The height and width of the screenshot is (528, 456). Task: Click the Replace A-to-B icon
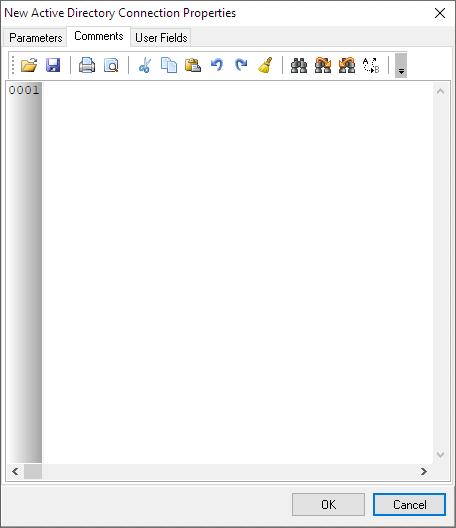click(371, 65)
